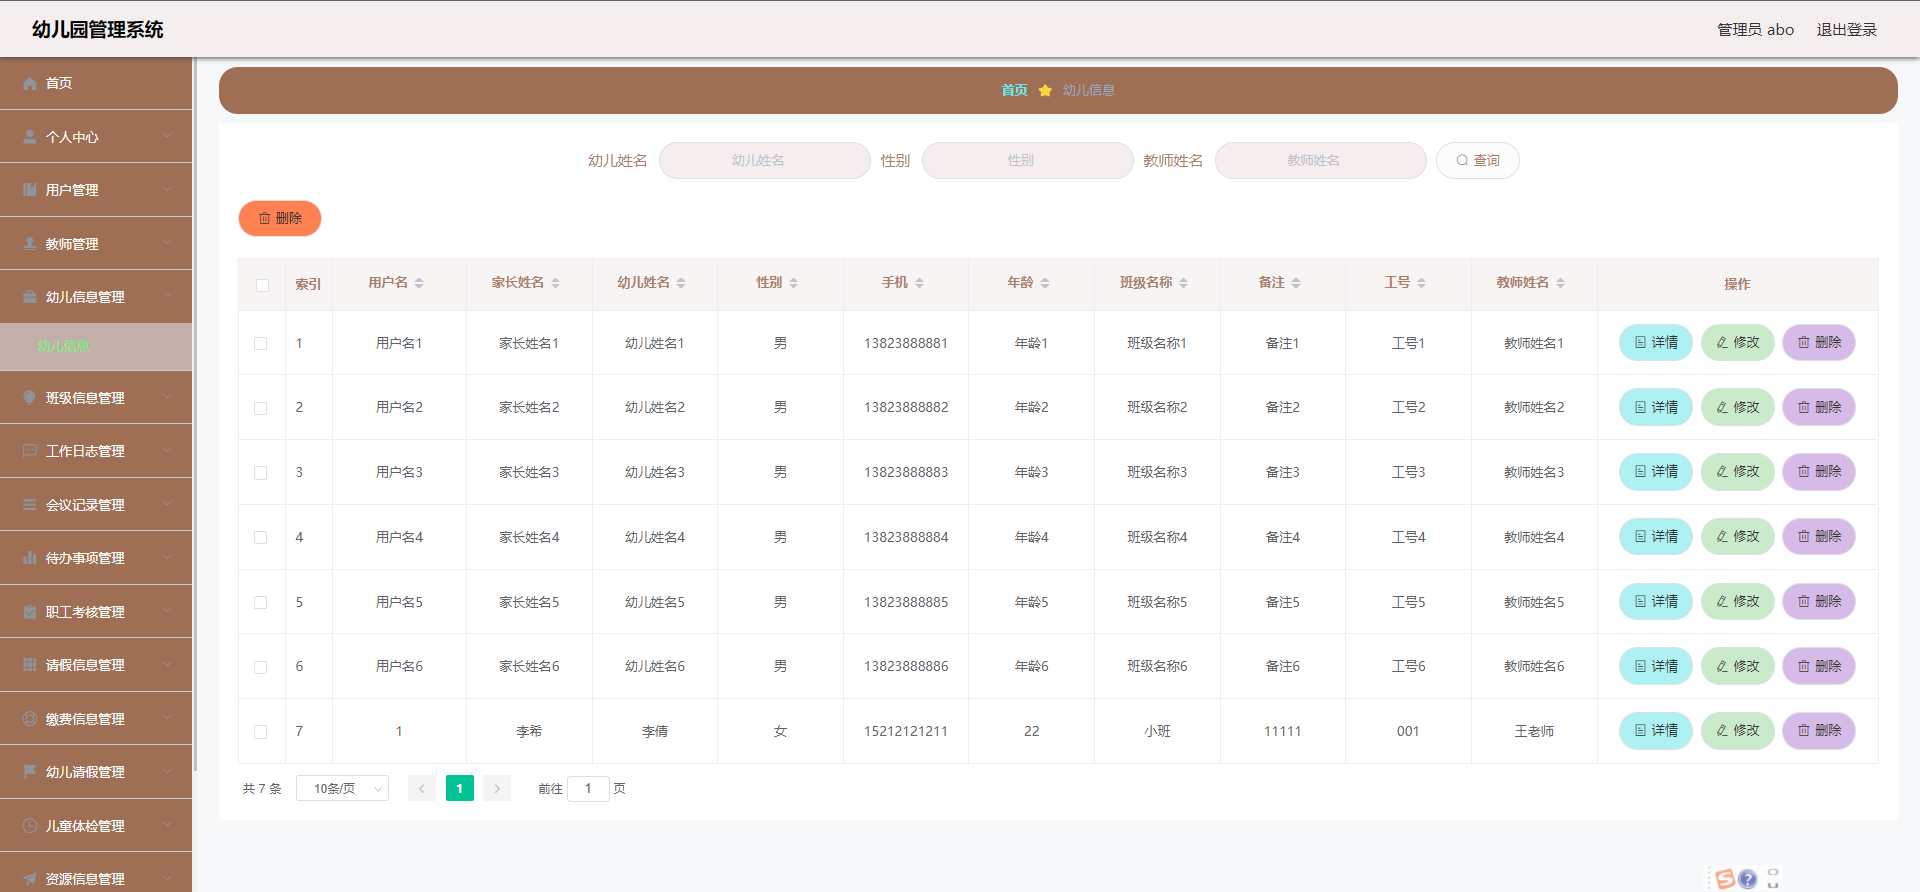The width and height of the screenshot is (1920, 892).
Task: Click the 儿童体检管理 clock icon
Action: 30,826
